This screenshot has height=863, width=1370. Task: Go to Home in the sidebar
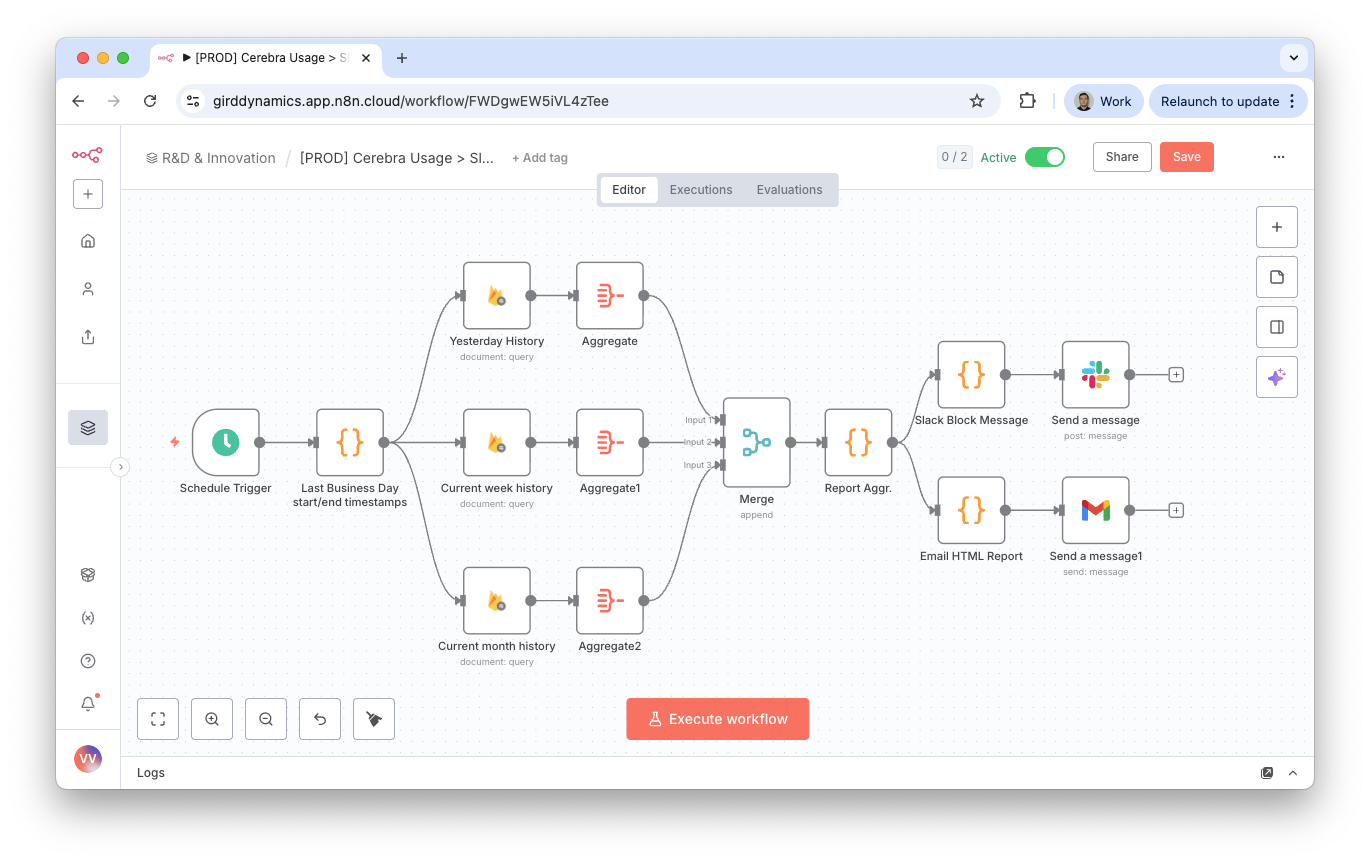(x=88, y=241)
